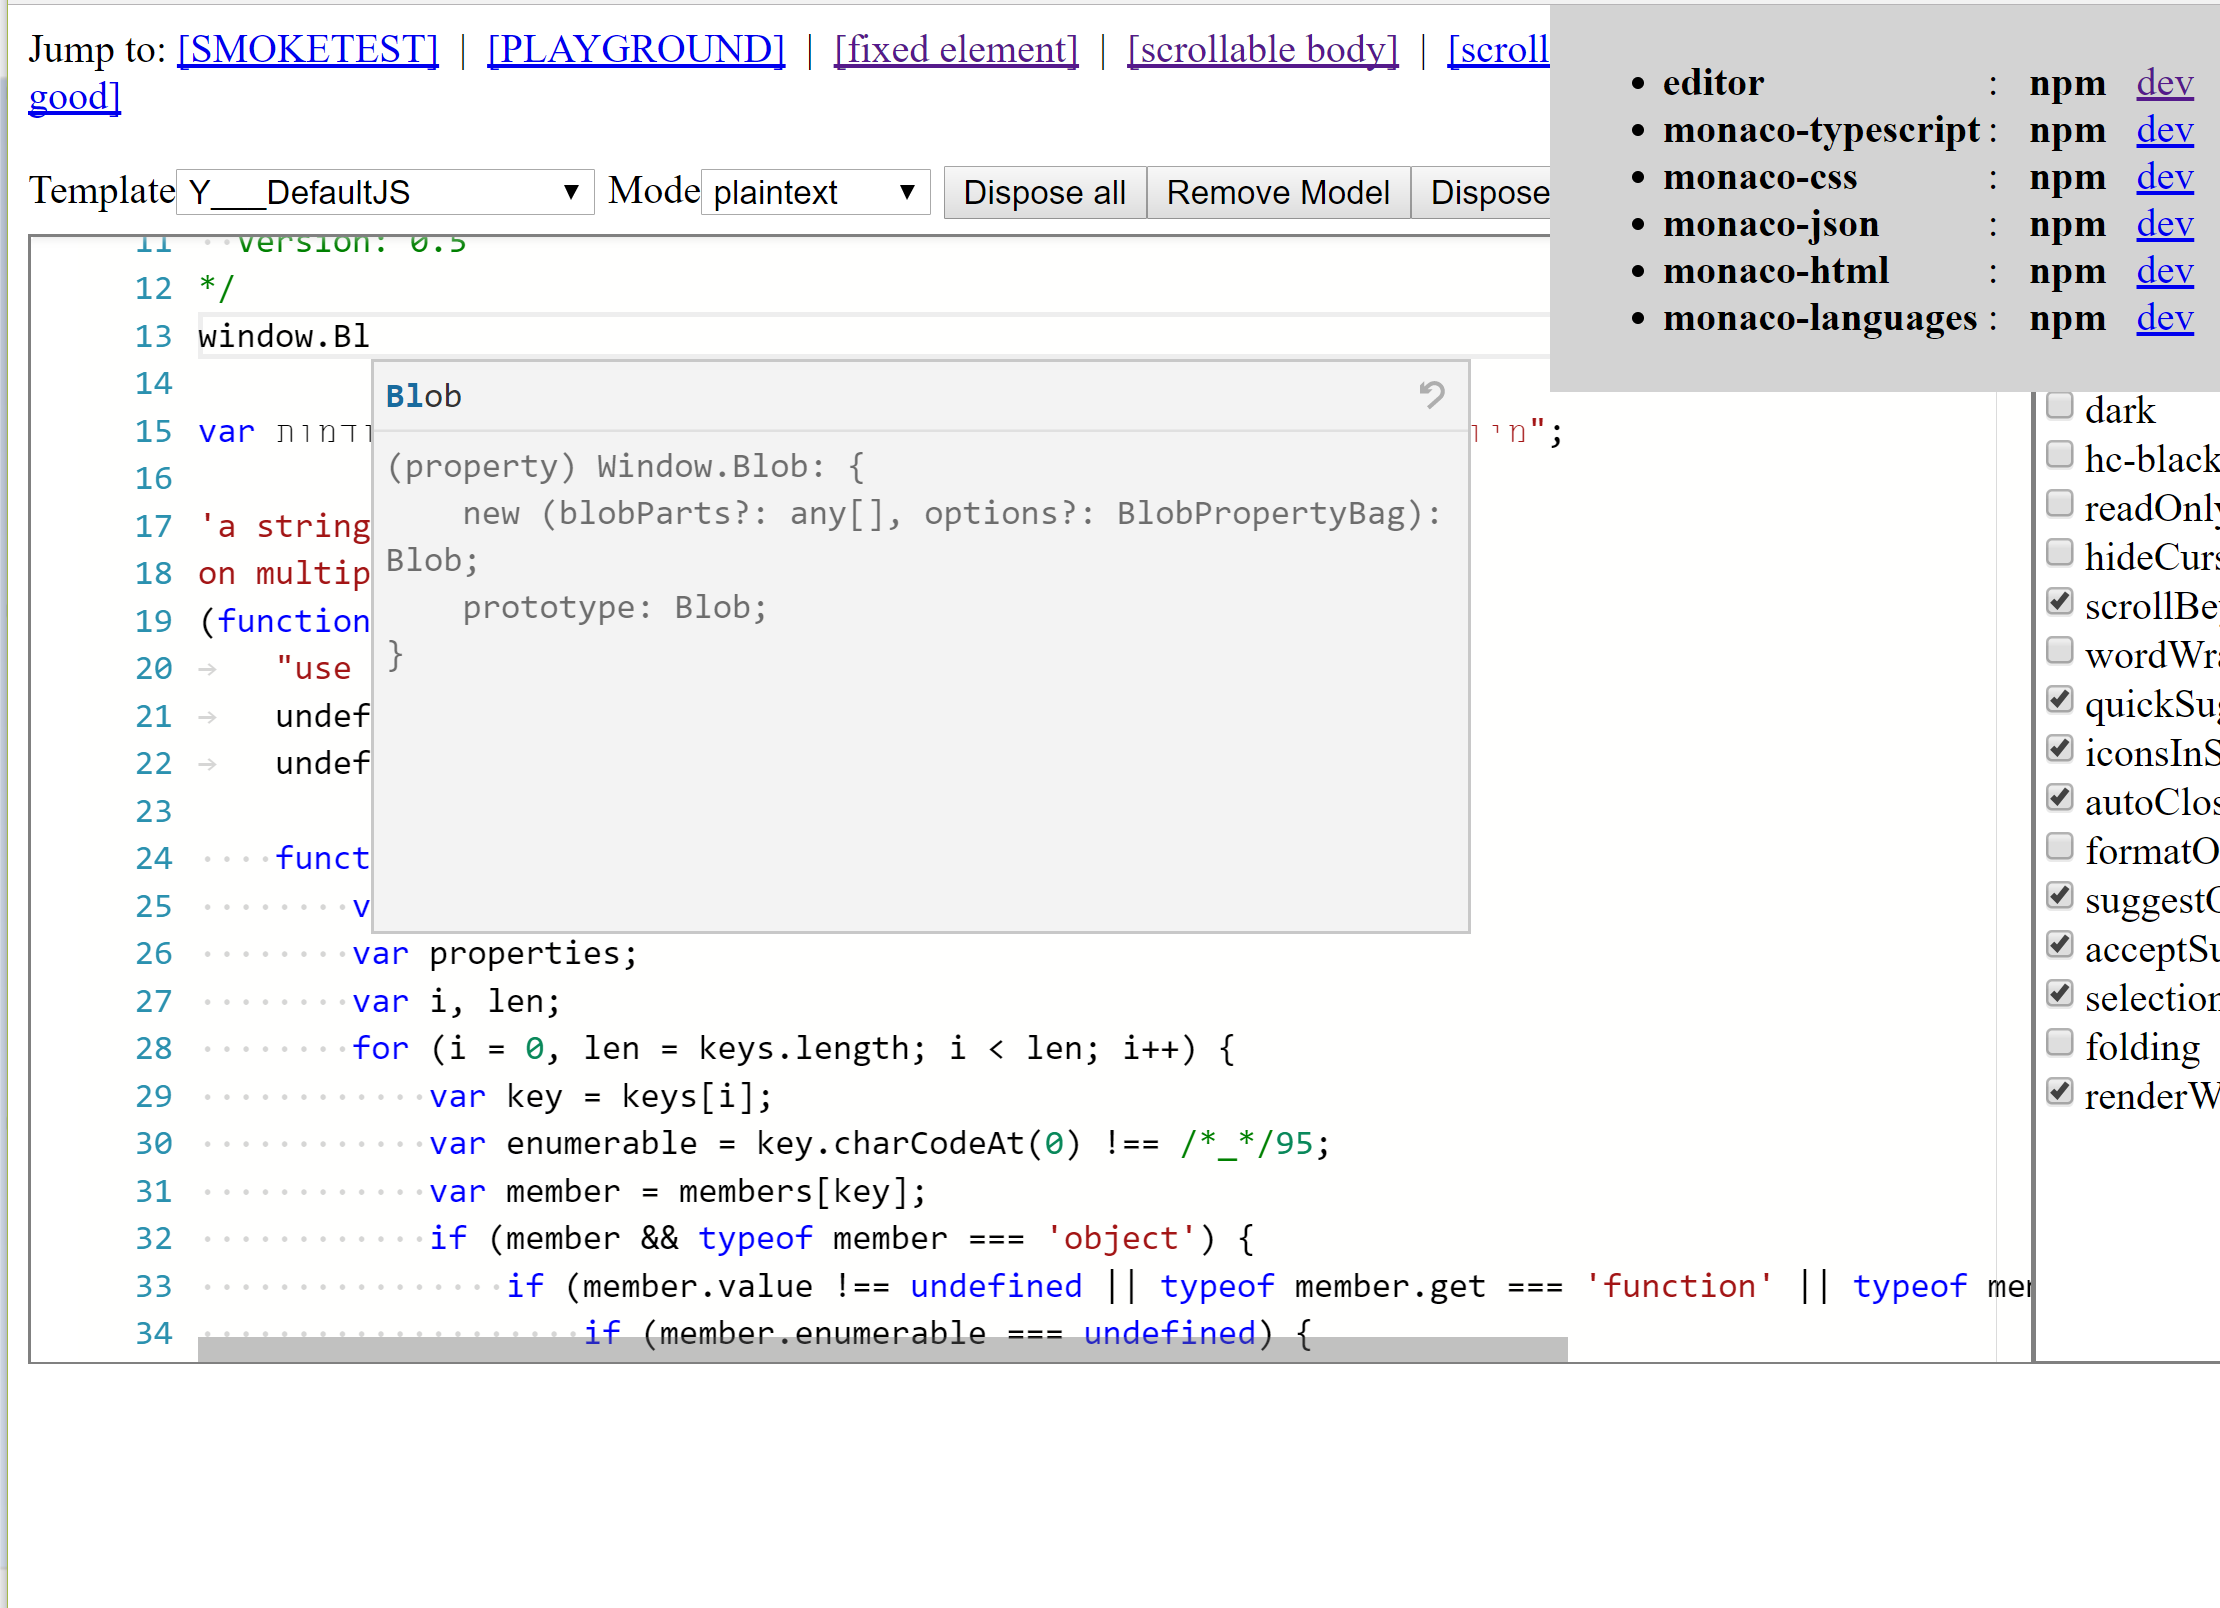
Task: Open the dev link for monaco-css
Action: point(2165,177)
